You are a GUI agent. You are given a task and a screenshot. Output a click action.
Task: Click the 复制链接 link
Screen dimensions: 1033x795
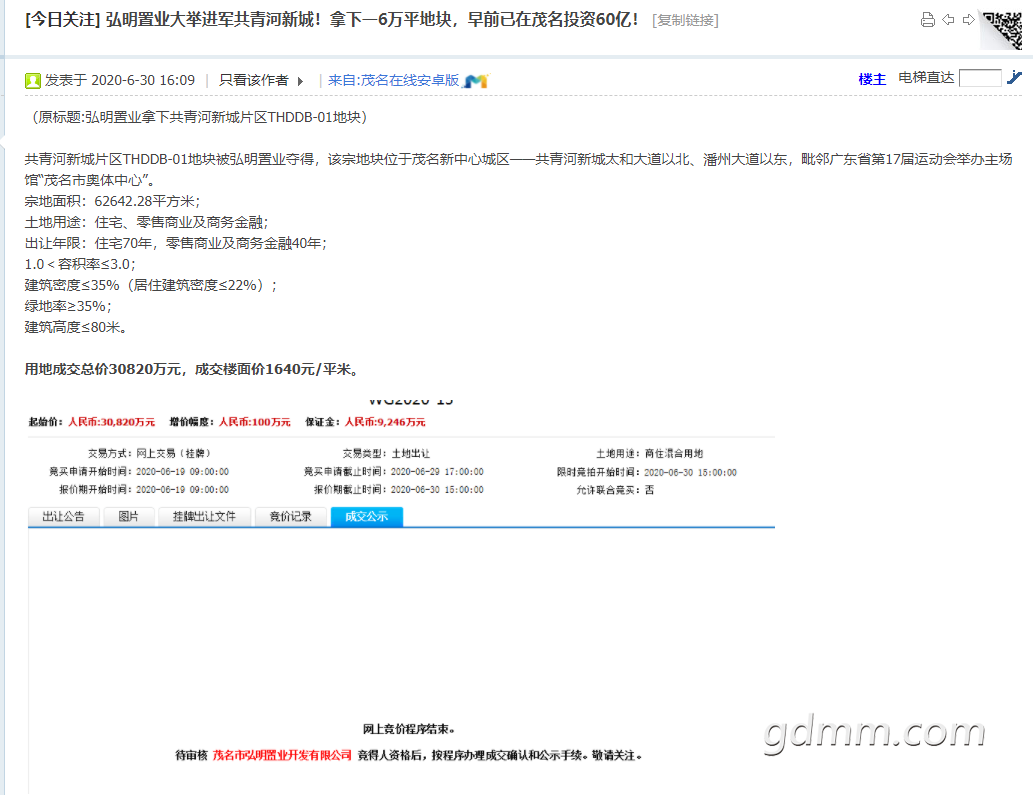(685, 20)
